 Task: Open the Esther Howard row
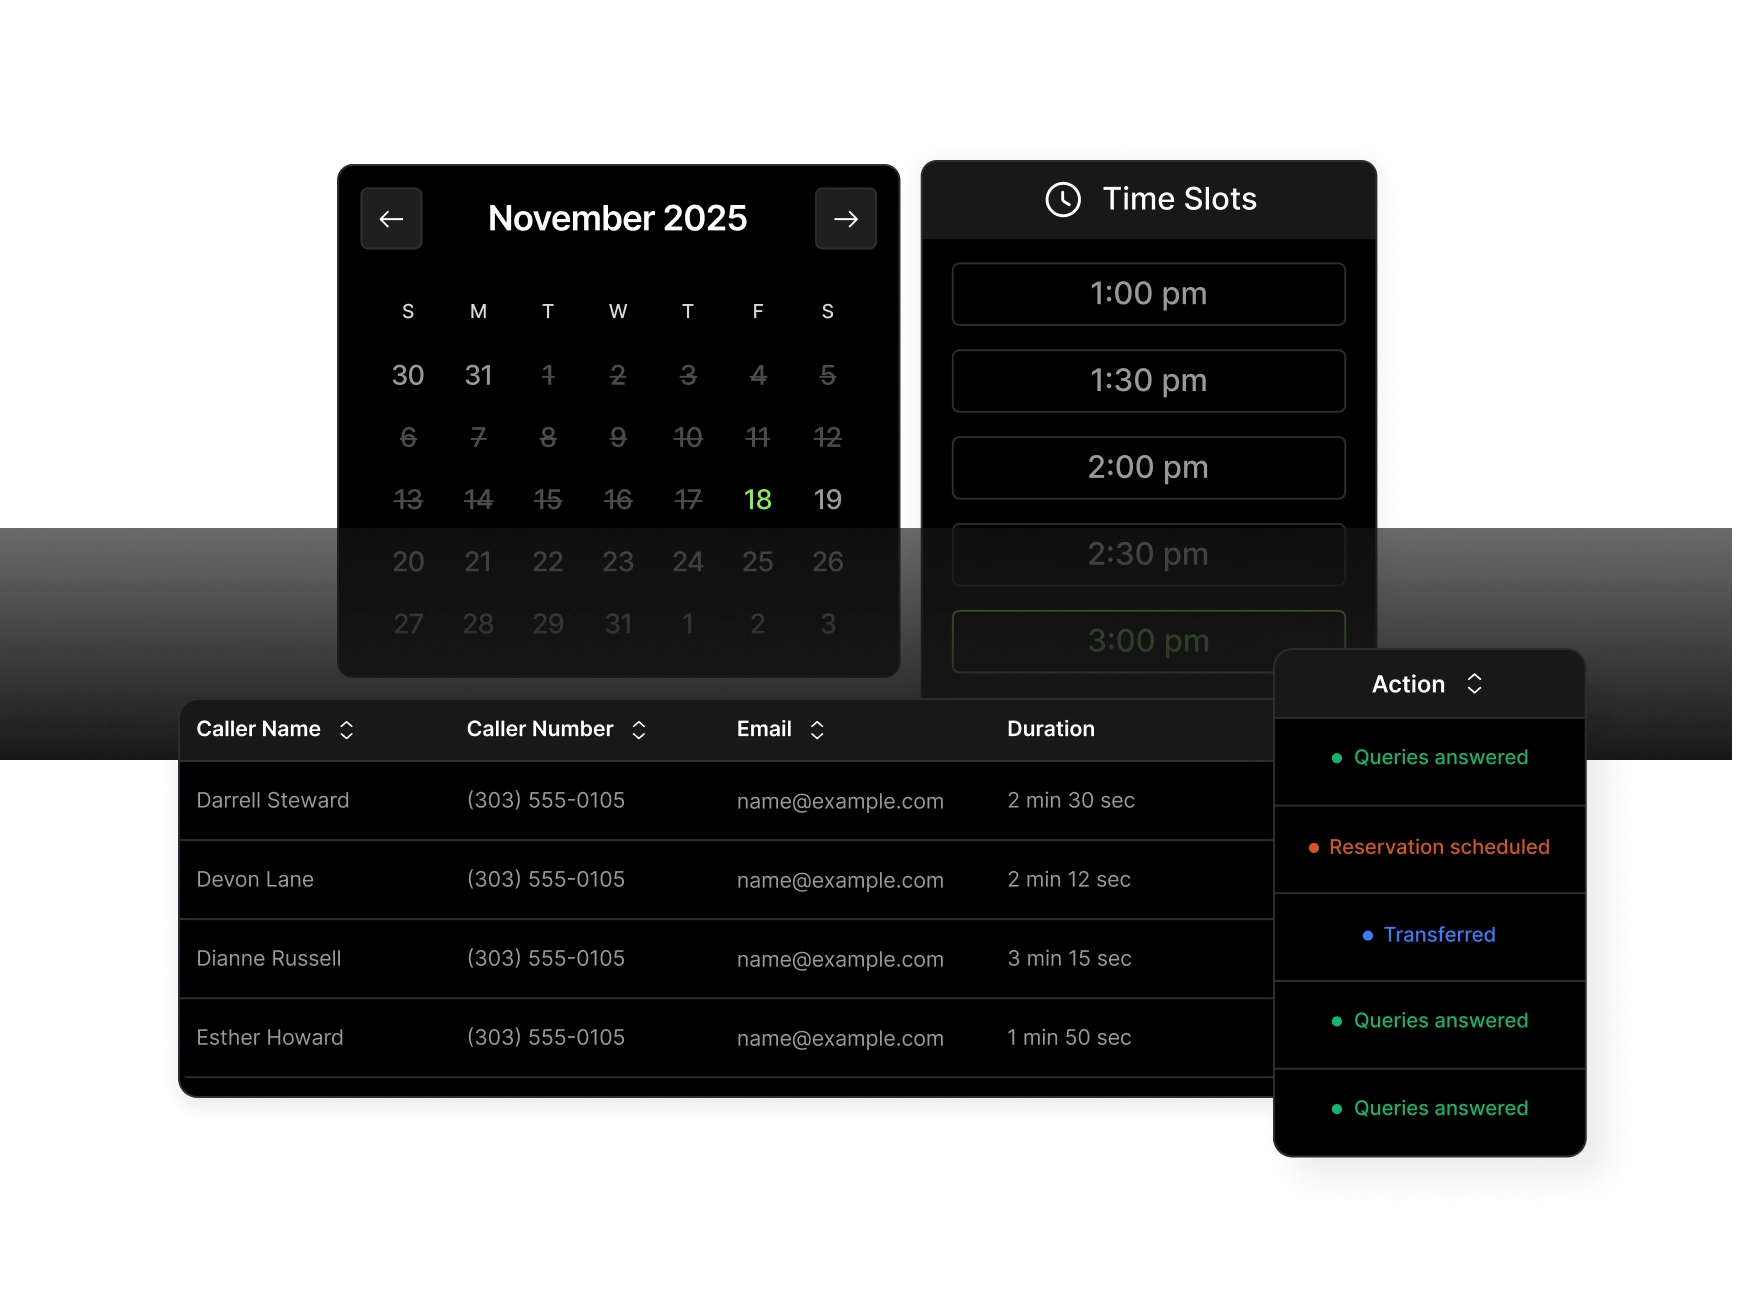coord(726,1038)
